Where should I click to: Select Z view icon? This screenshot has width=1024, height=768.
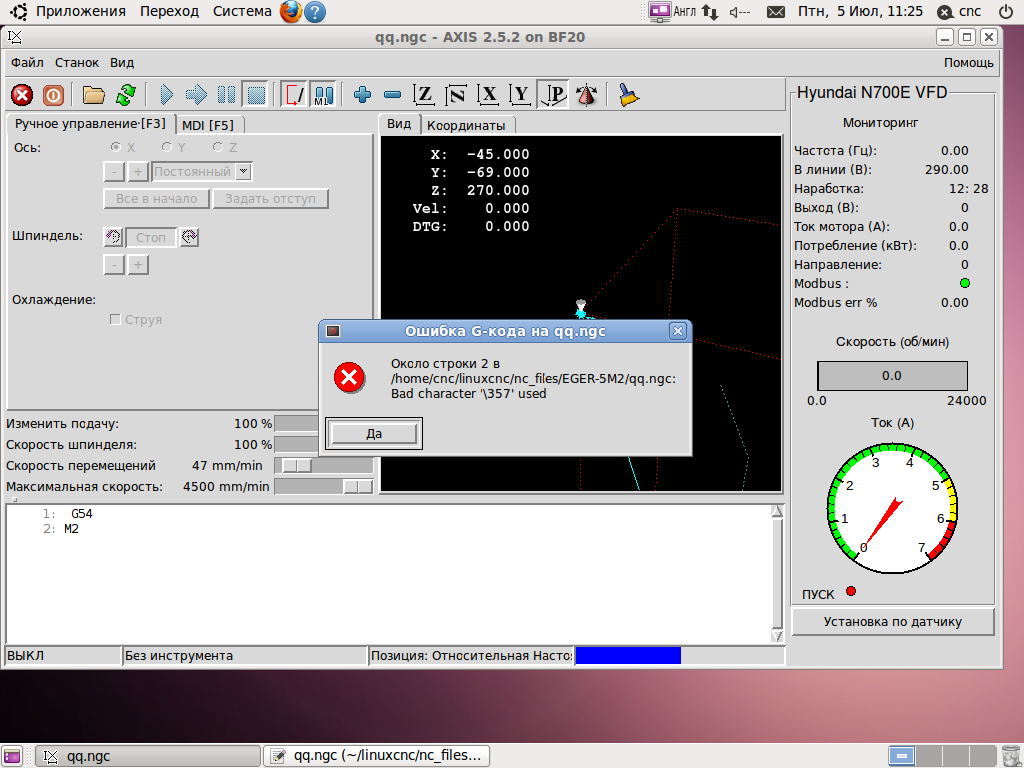pyautogui.click(x=424, y=95)
